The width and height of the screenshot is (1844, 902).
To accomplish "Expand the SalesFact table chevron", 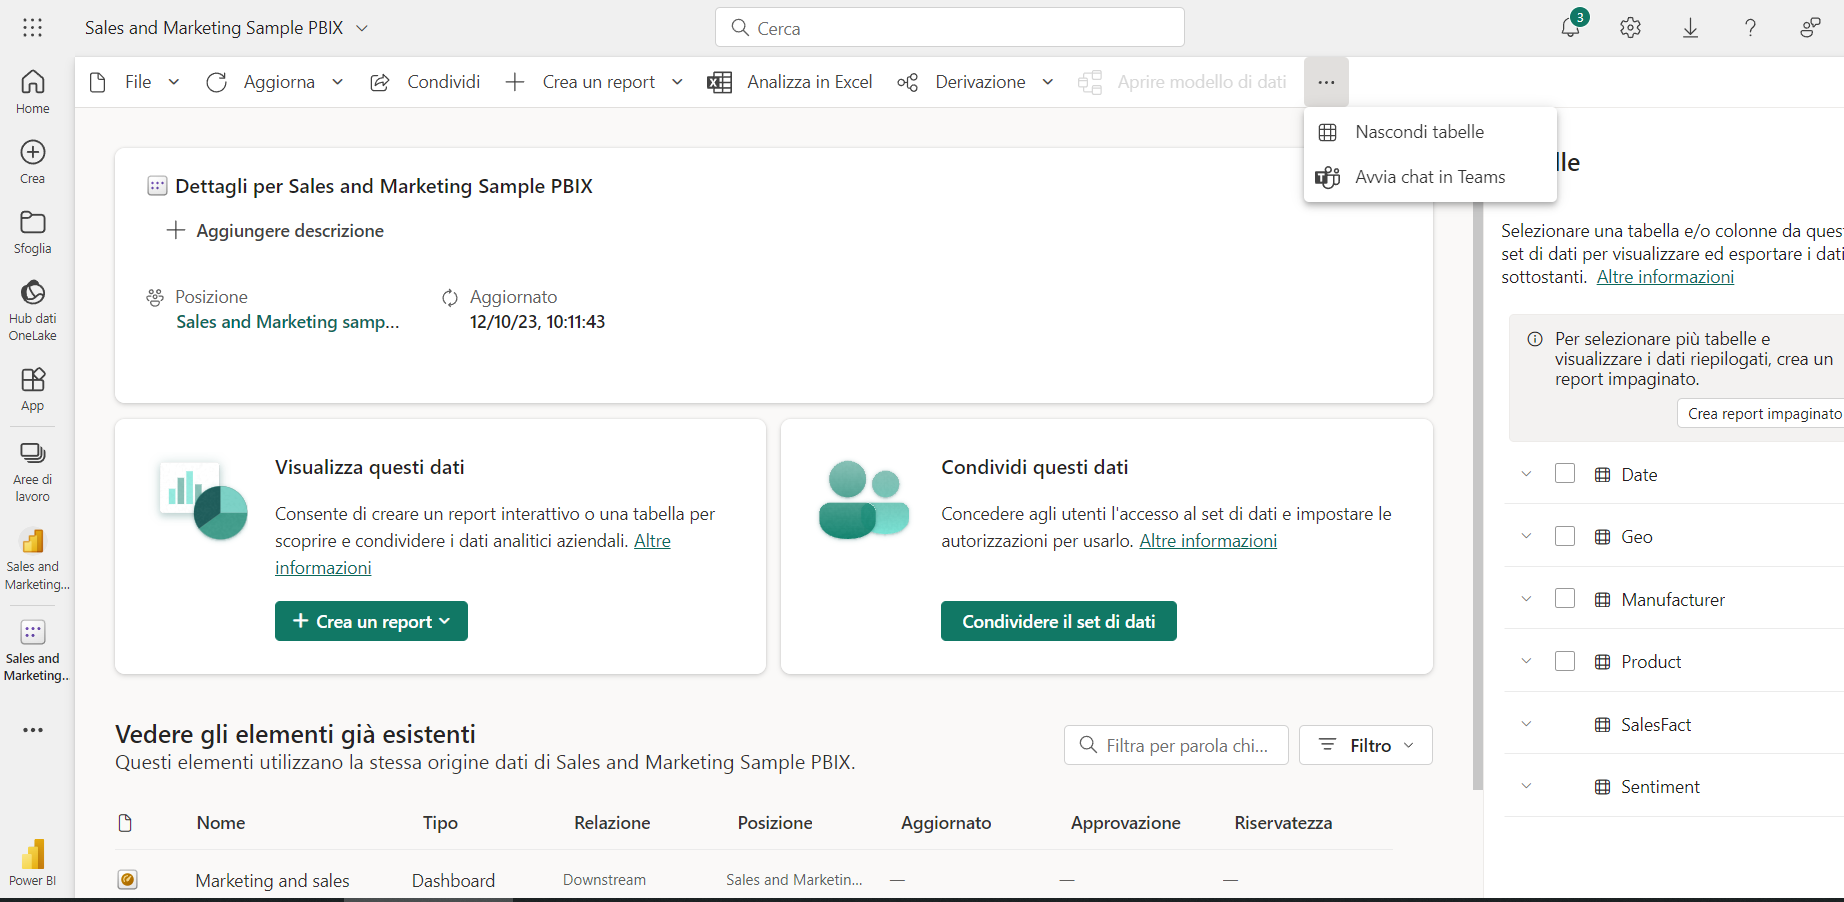I will [x=1526, y=724].
